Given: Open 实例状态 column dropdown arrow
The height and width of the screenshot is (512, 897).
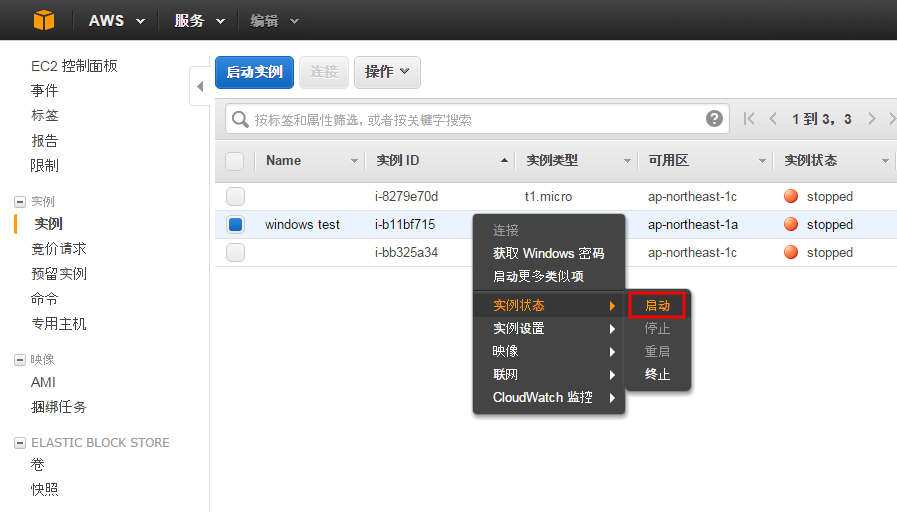Looking at the screenshot, I should click(885, 161).
